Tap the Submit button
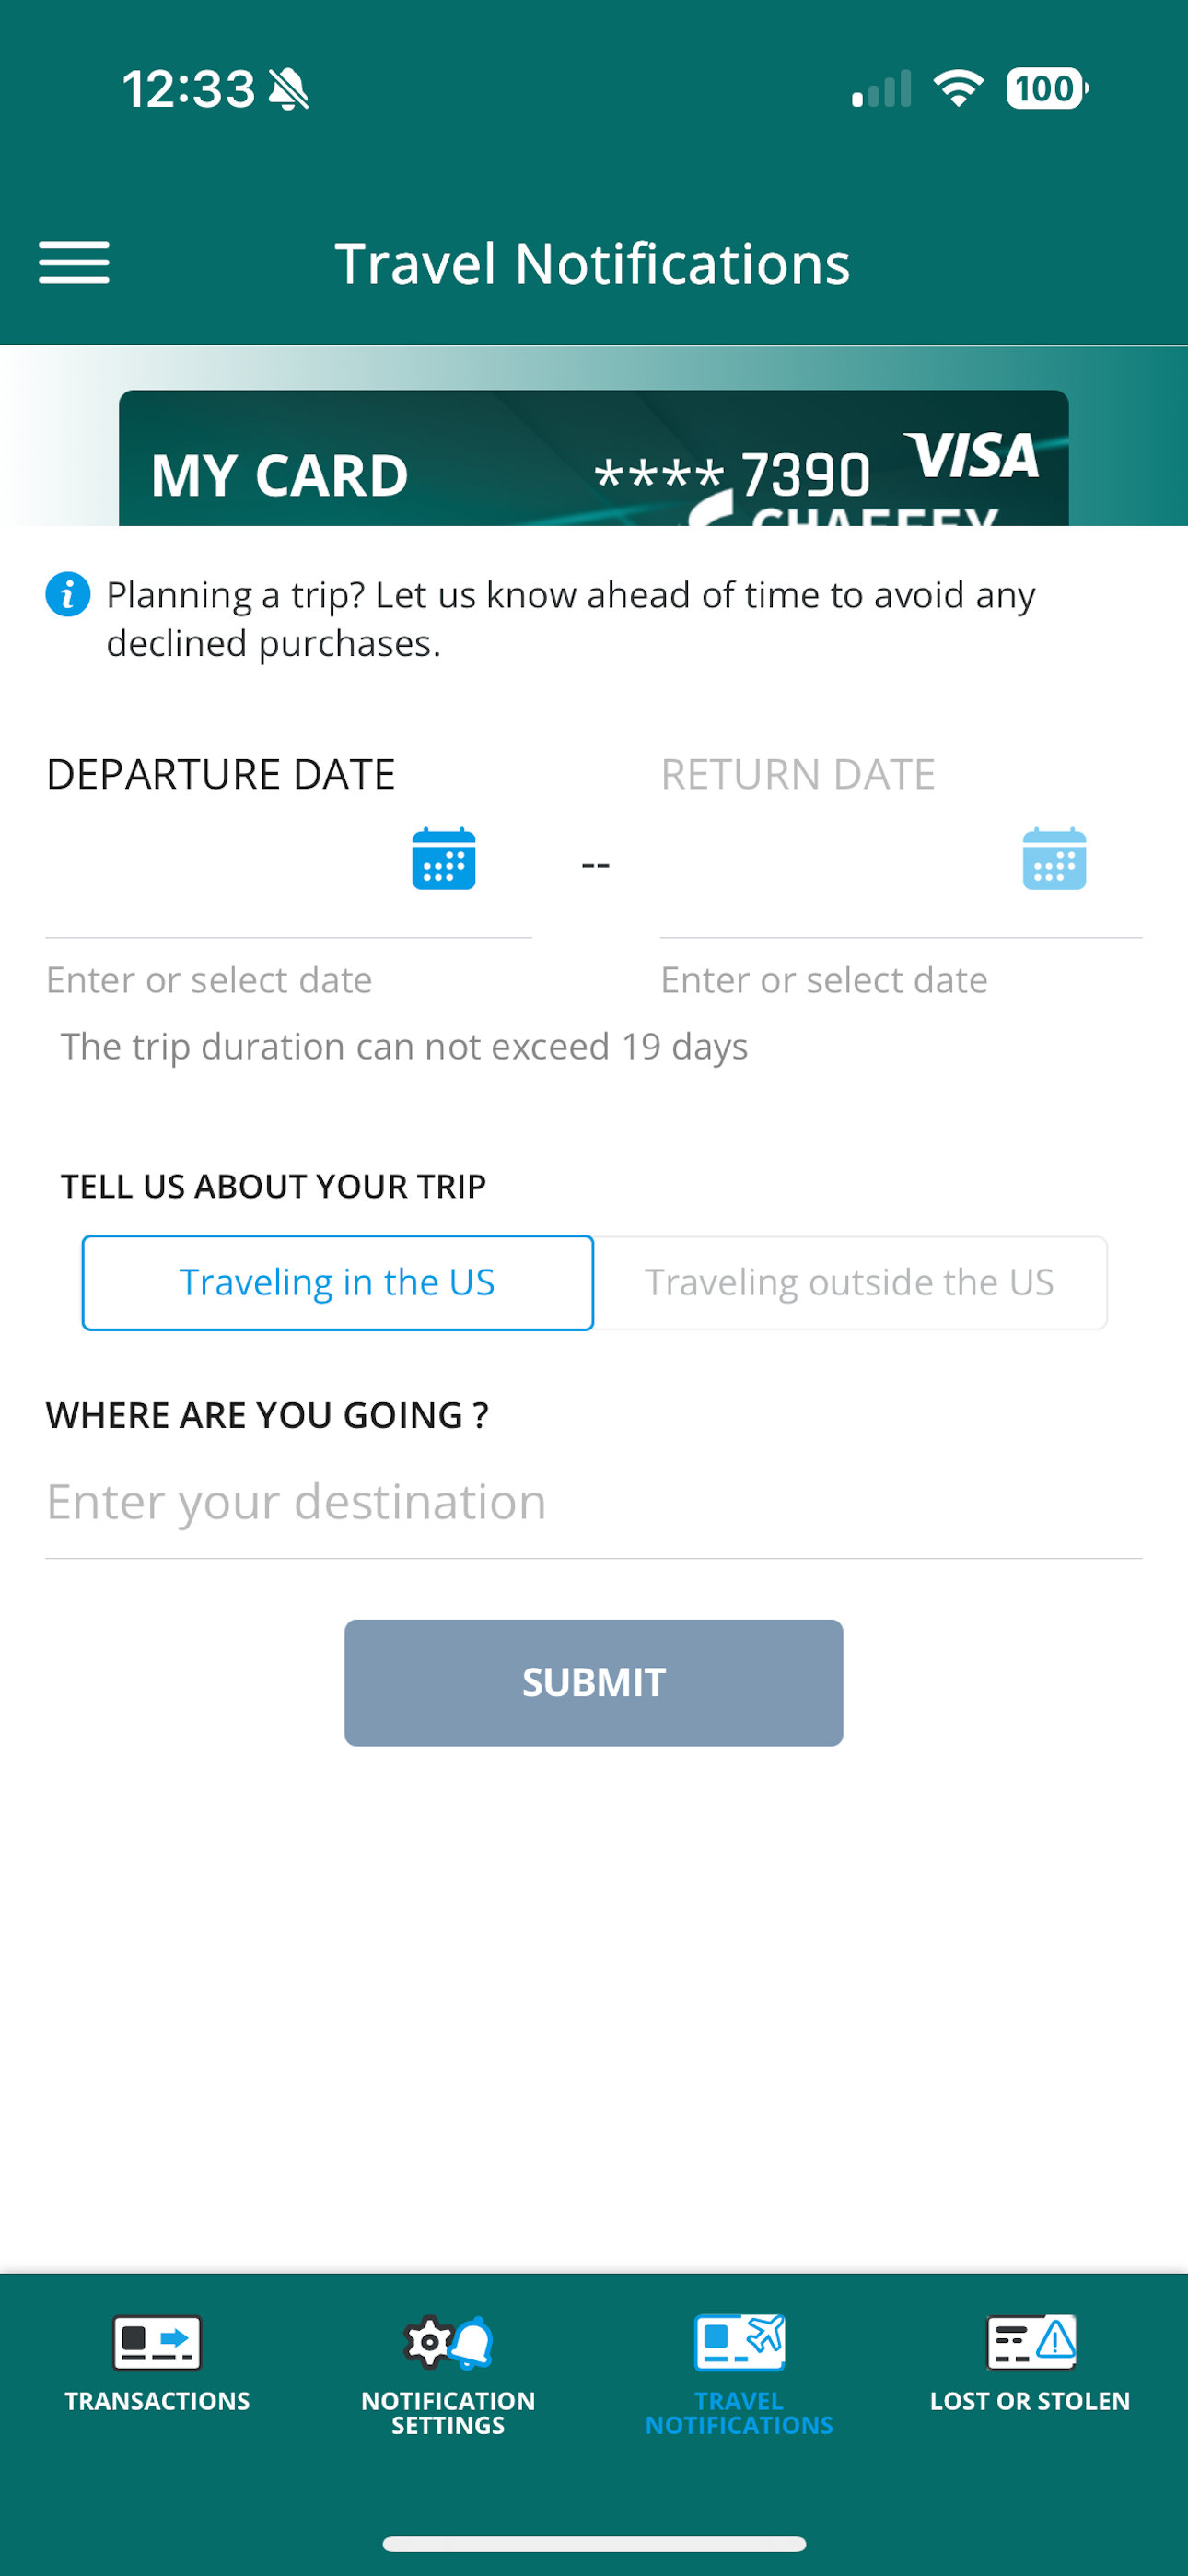Image resolution: width=1188 pixels, height=2576 pixels. [594, 1683]
